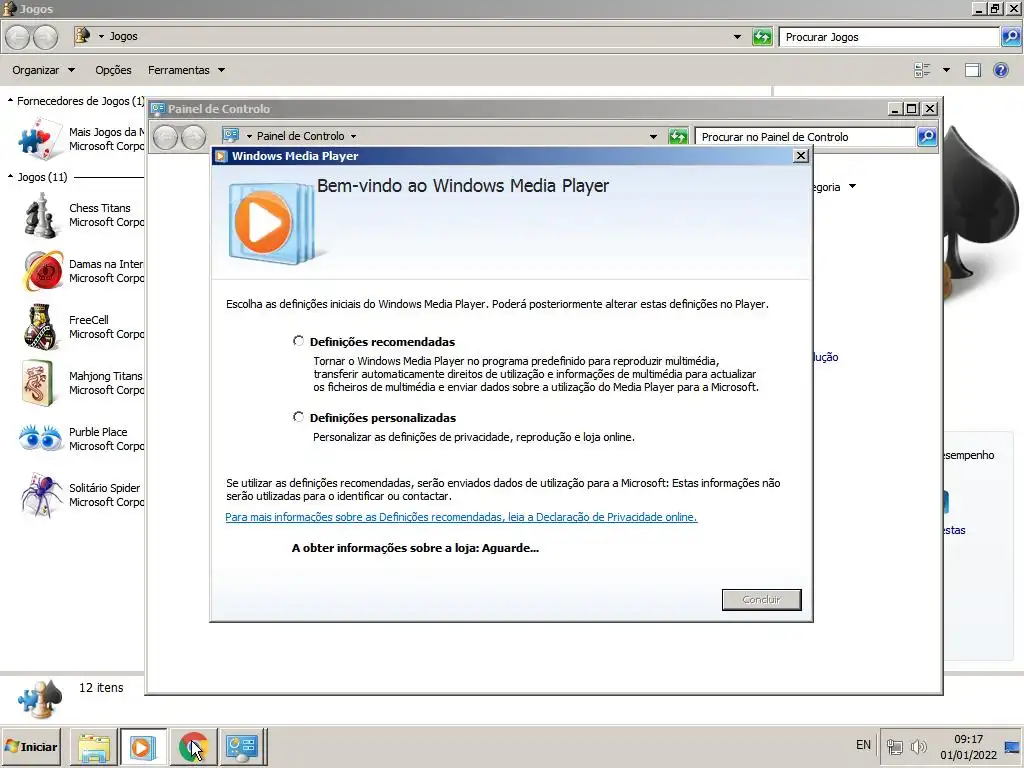Screen dimensions: 1024x768
Task: Click the show desktop icon beside the clock
Action: pyautogui.click(x=1012, y=746)
